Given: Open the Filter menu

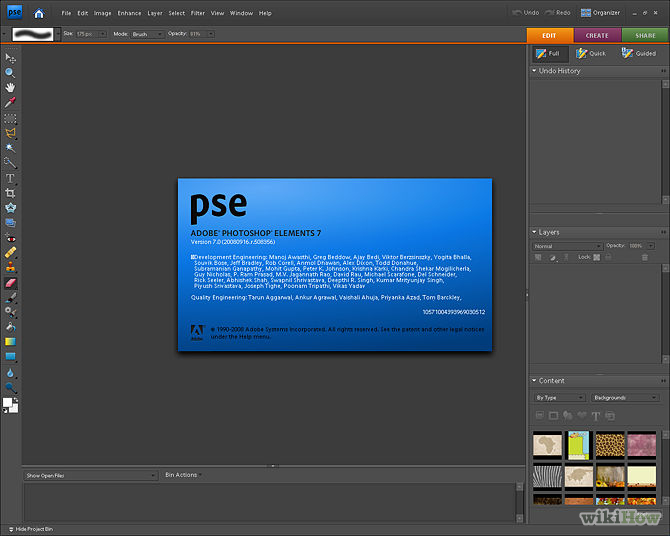Looking at the screenshot, I should 198,13.
